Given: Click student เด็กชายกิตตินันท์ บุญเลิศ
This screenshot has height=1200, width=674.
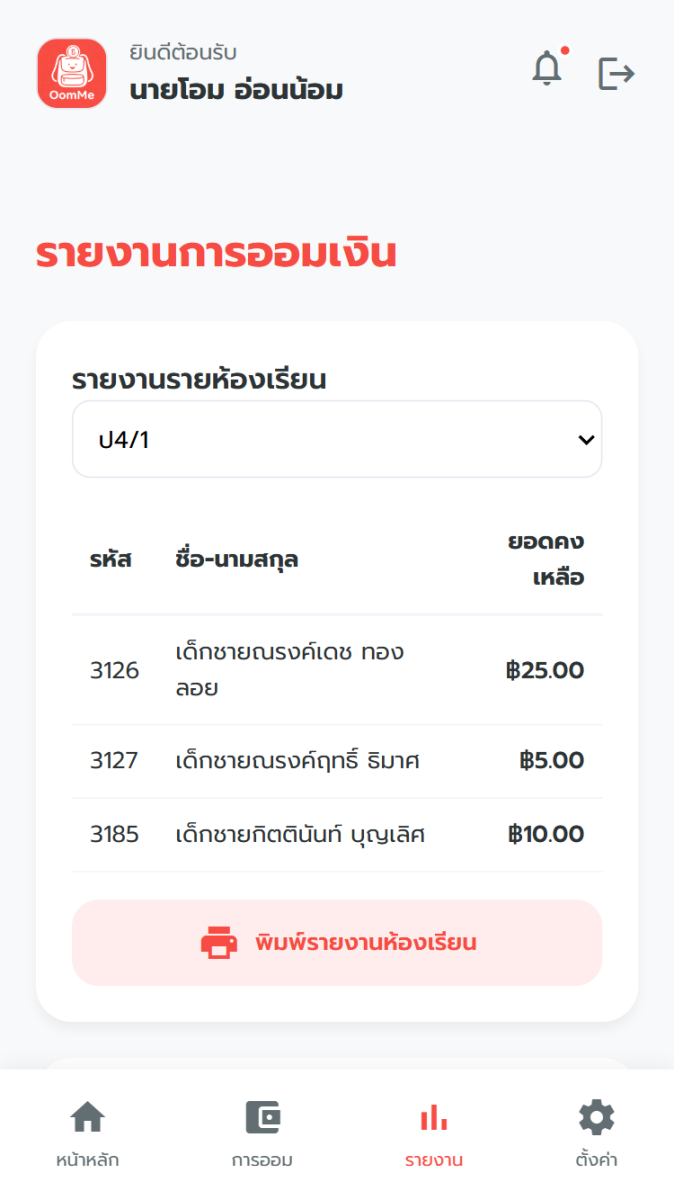Looking at the screenshot, I should point(300,834).
